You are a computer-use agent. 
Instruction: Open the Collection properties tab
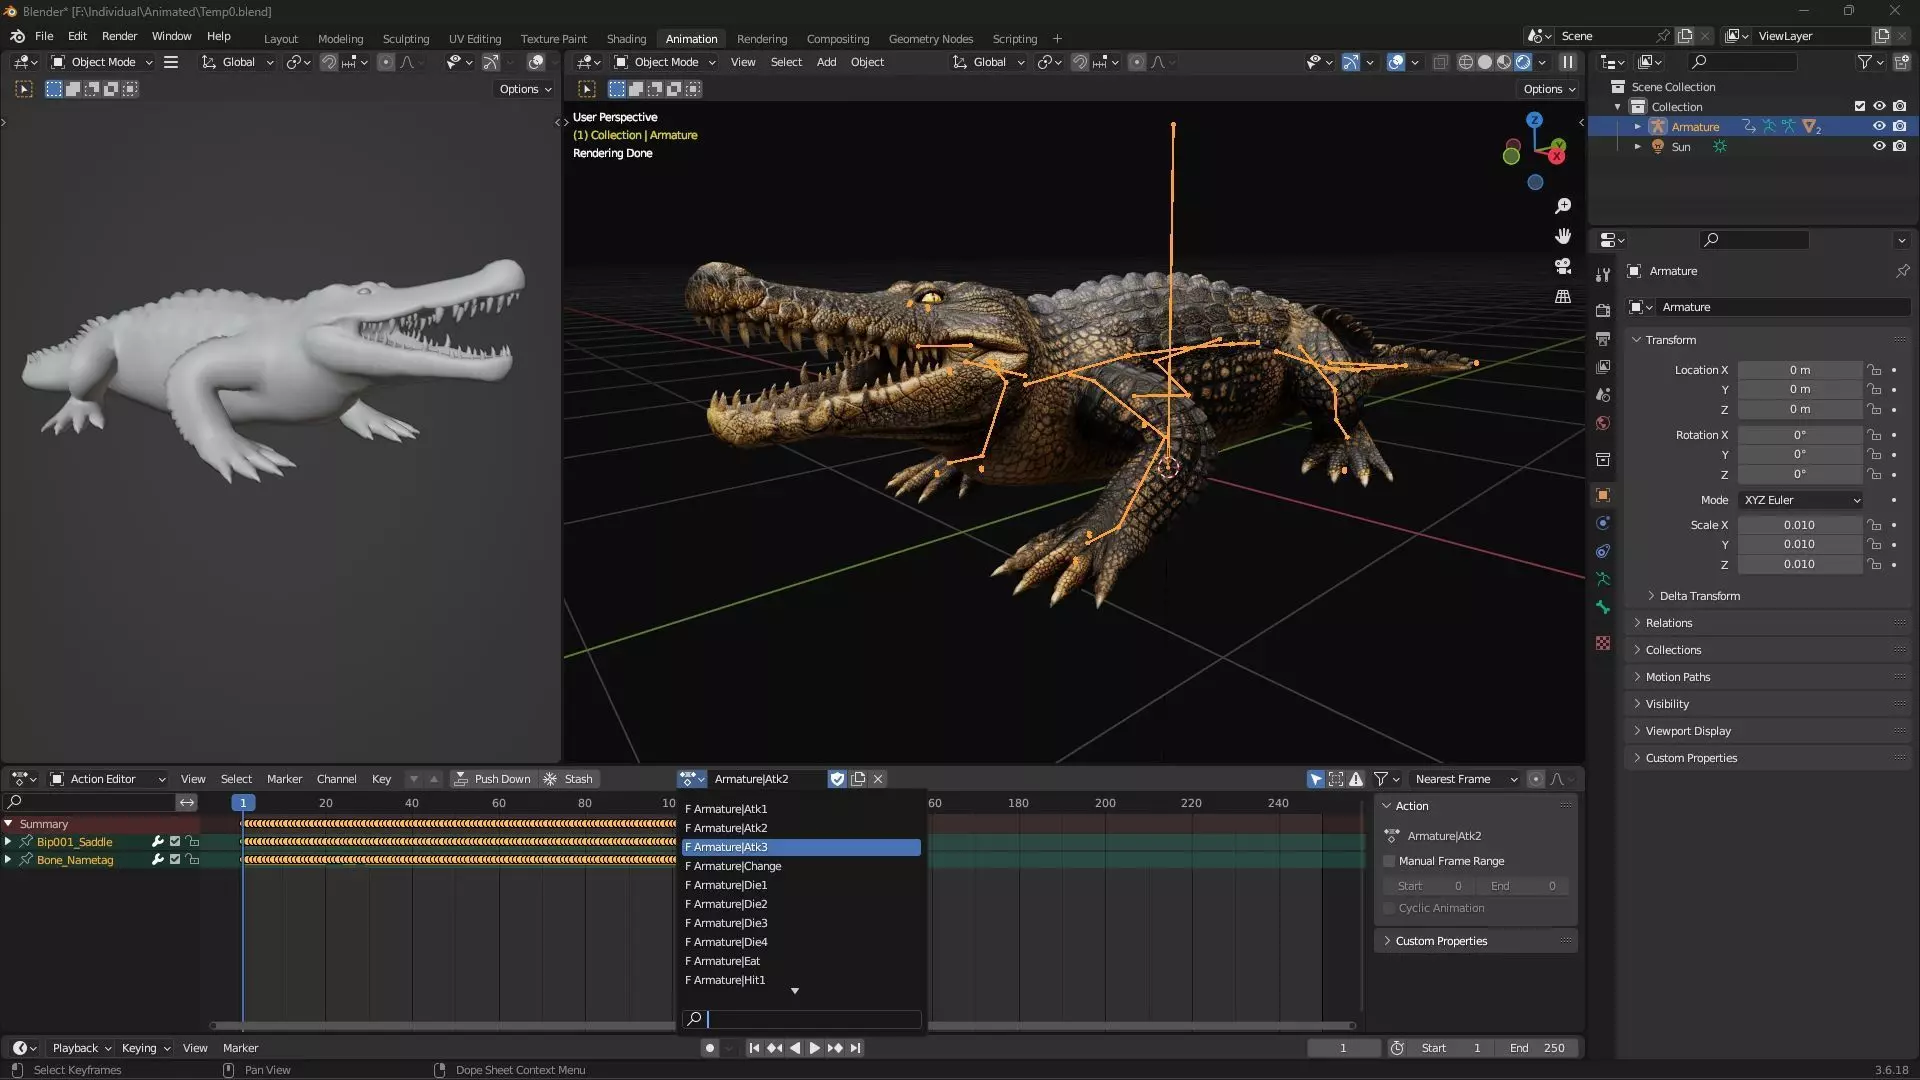tap(1603, 459)
